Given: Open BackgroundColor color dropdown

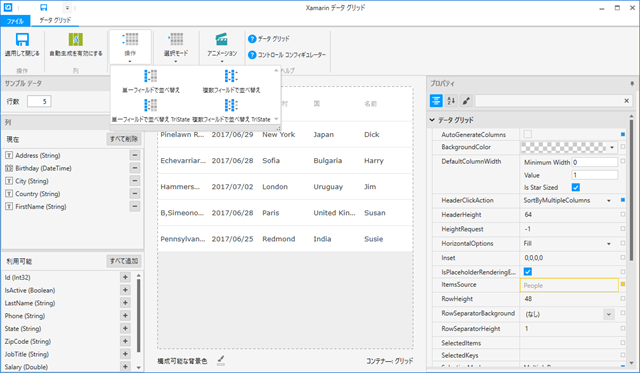Looking at the screenshot, I should coord(612,147).
